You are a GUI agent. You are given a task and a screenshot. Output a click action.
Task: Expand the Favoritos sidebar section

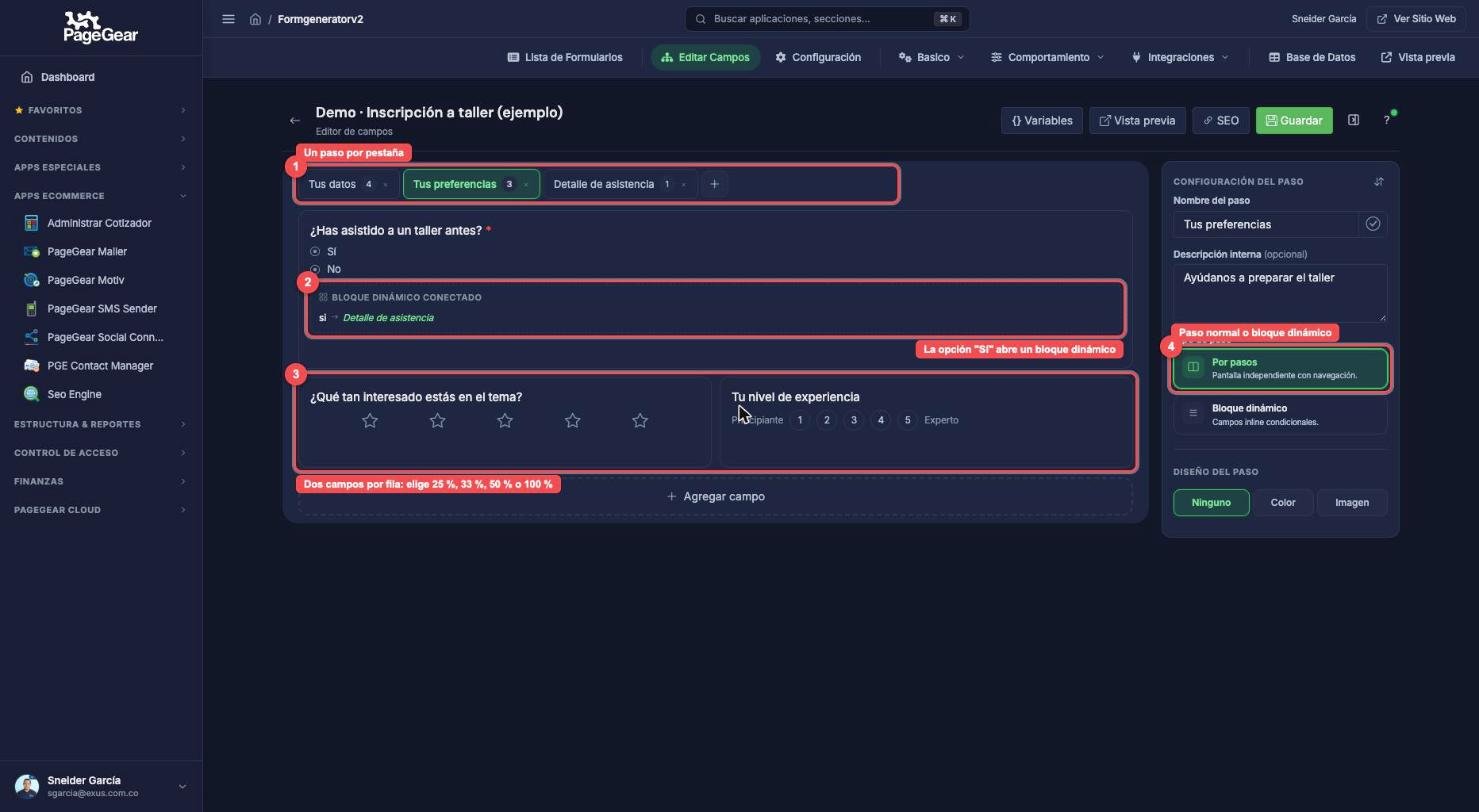tap(100, 110)
